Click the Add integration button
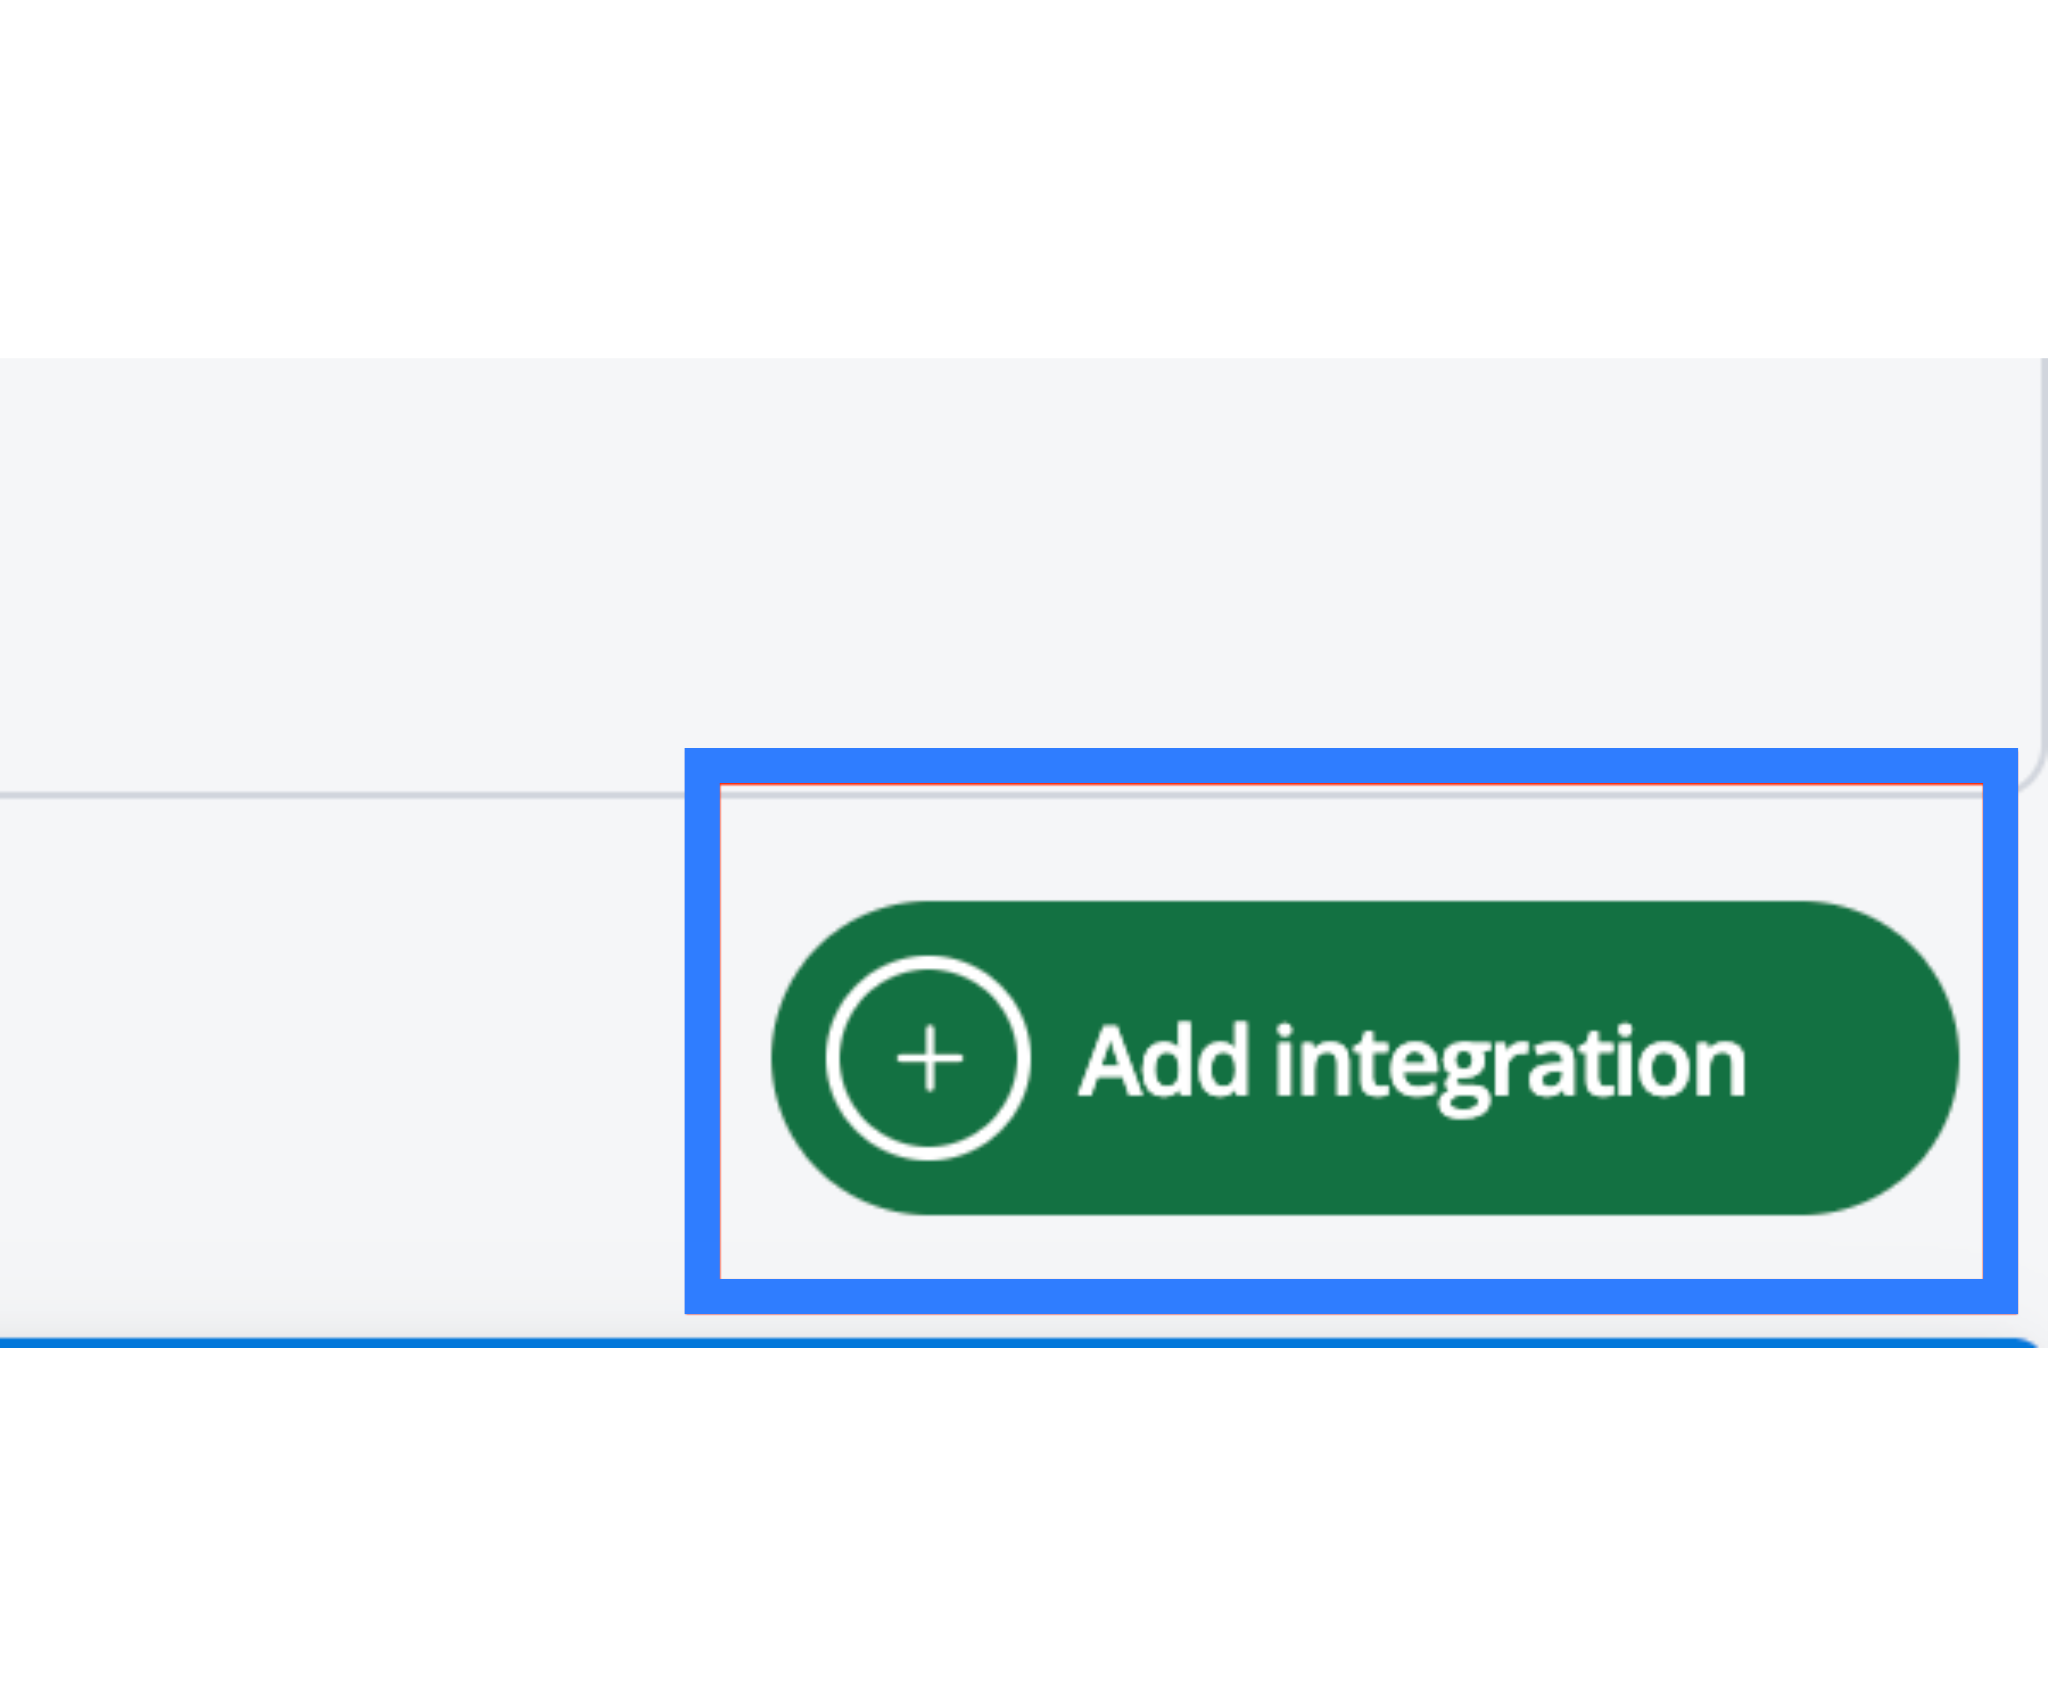This screenshot has height=1707, width=2048. coord(1364,1058)
